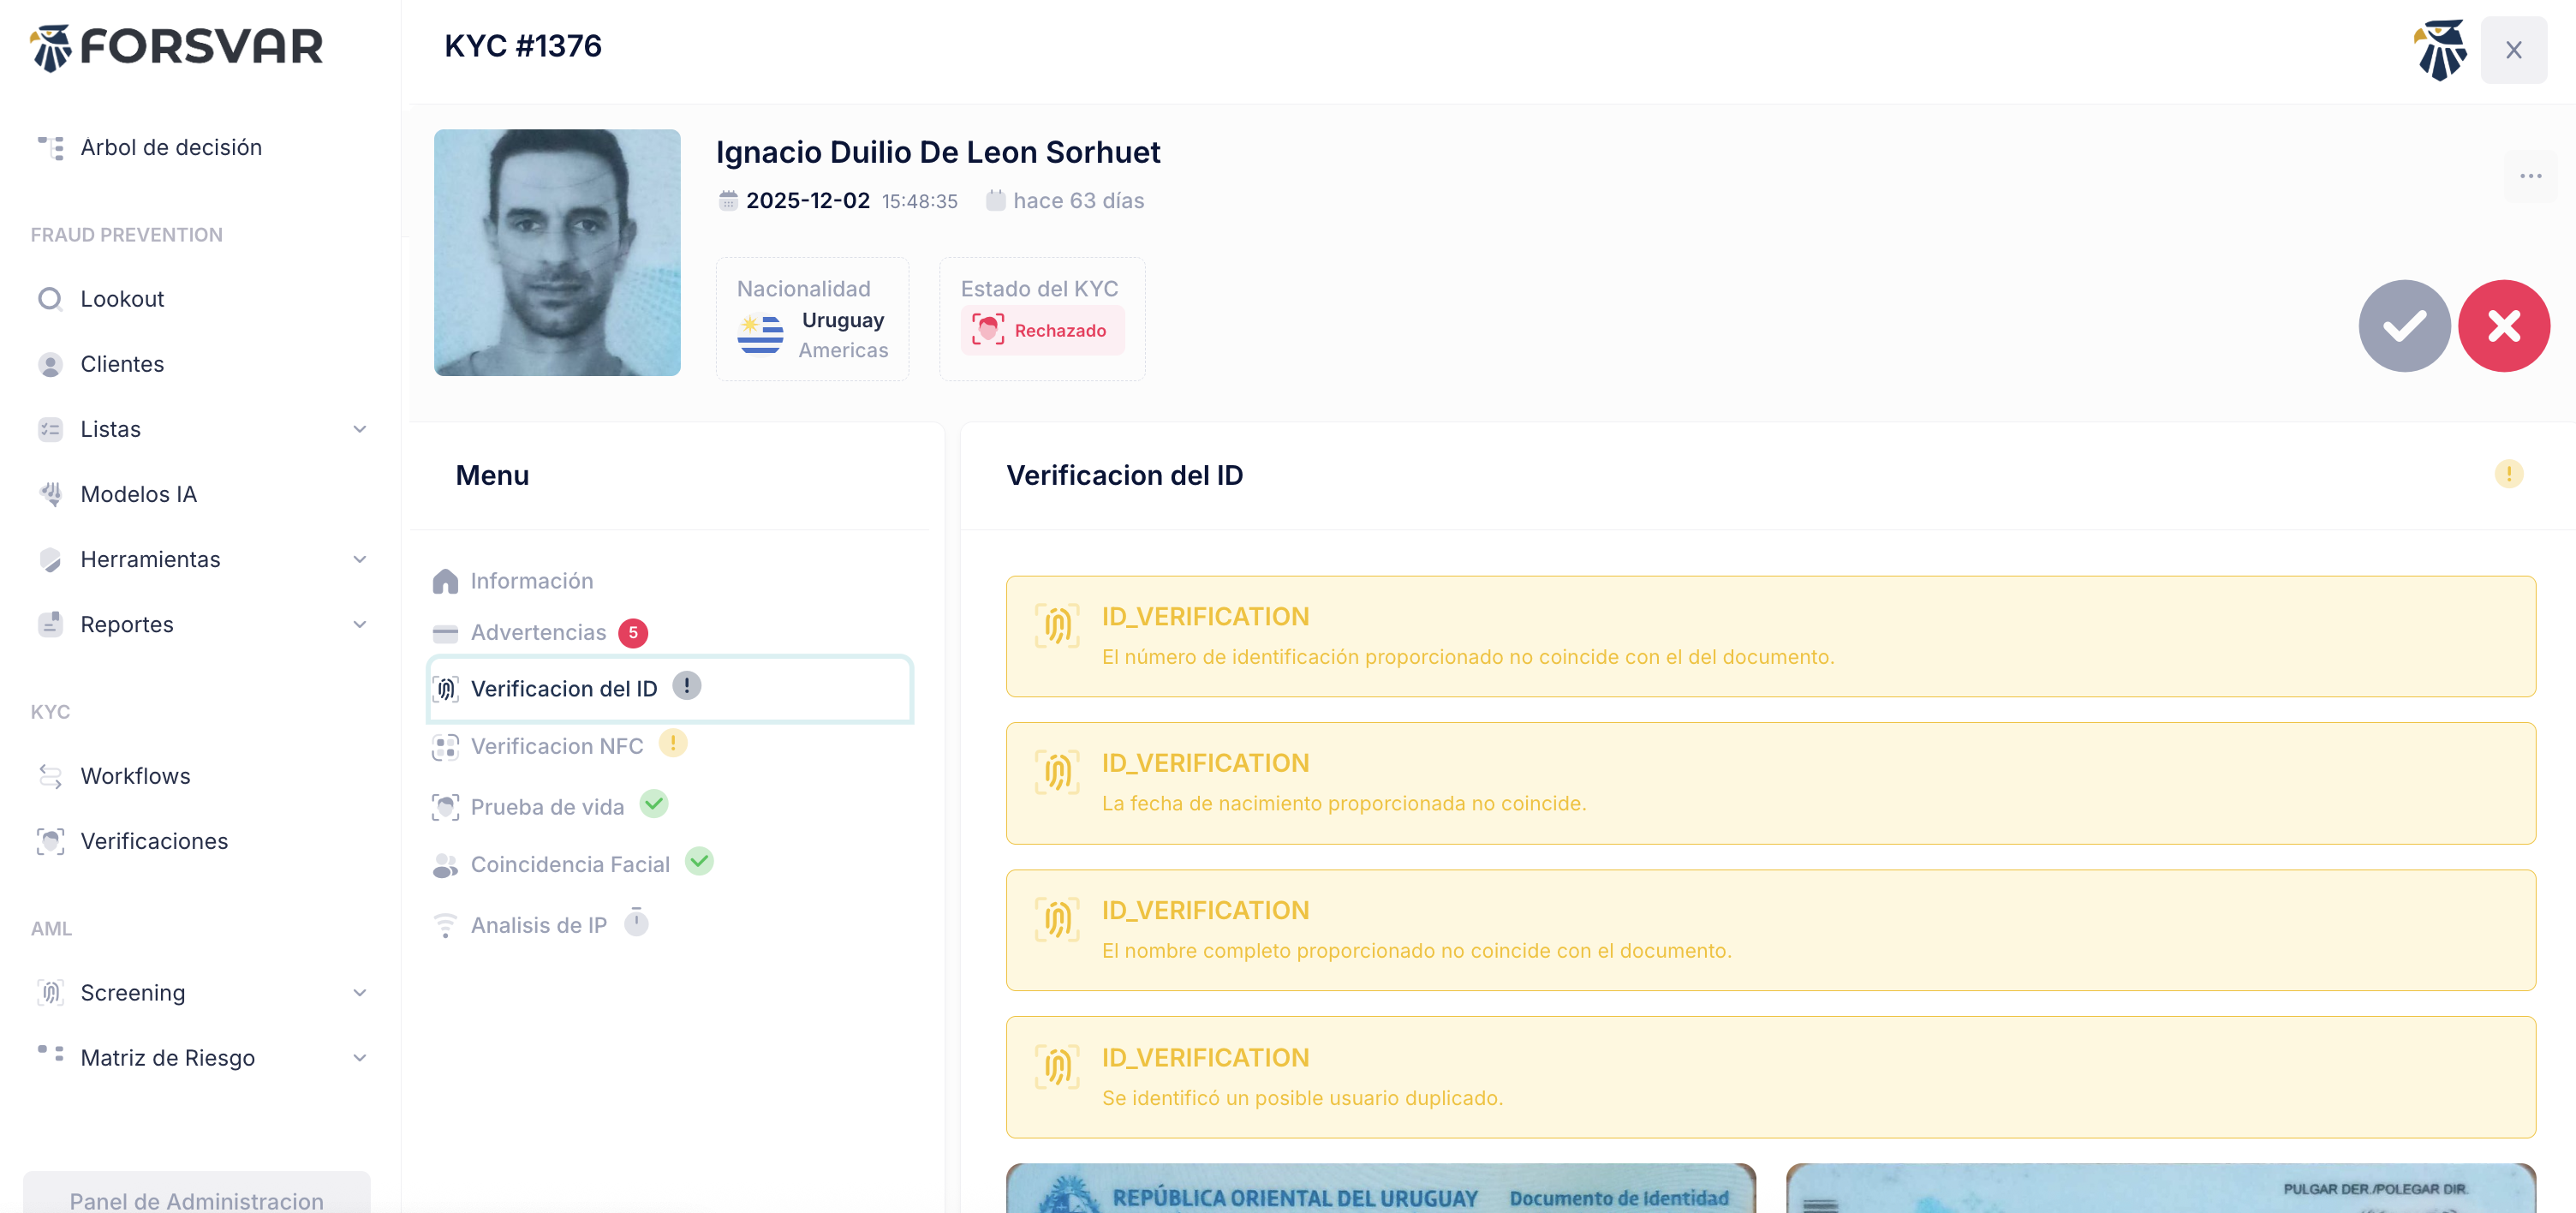This screenshot has height=1213, width=2576.
Task: Open Coincidencia Facial section
Action: click(x=570, y=864)
